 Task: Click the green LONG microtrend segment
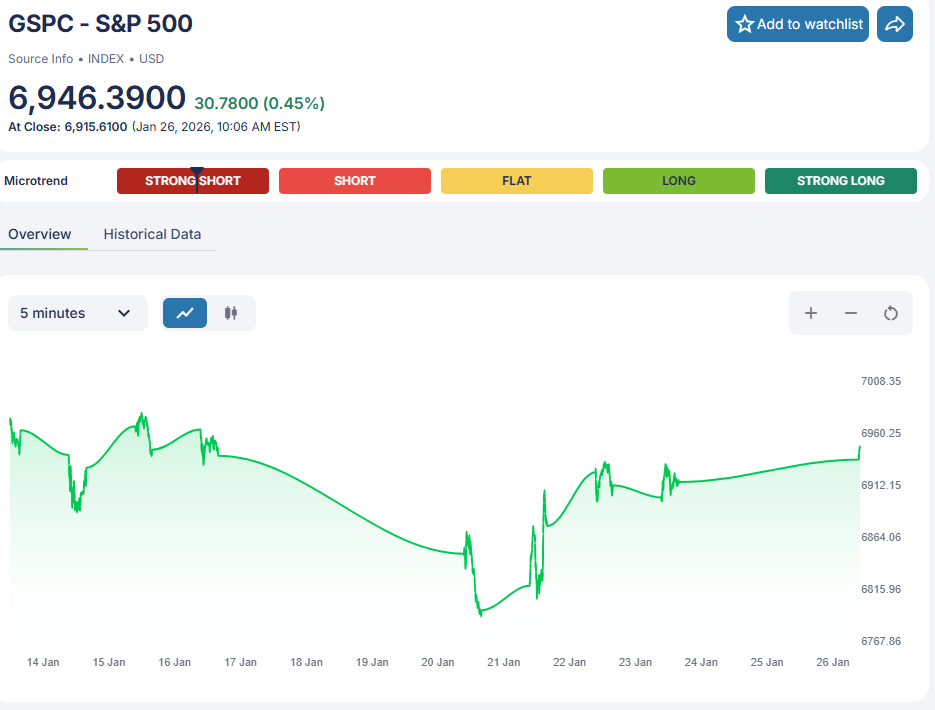(679, 181)
